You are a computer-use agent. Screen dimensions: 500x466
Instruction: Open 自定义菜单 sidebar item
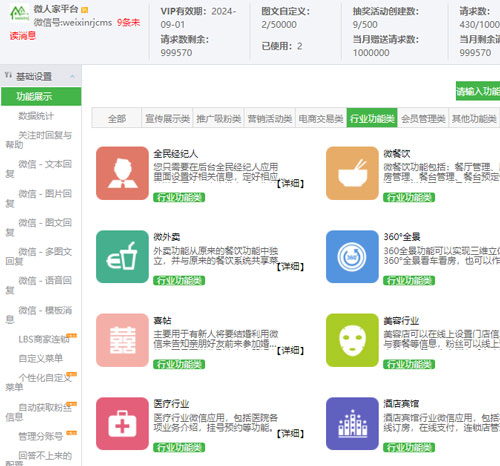pos(41,358)
